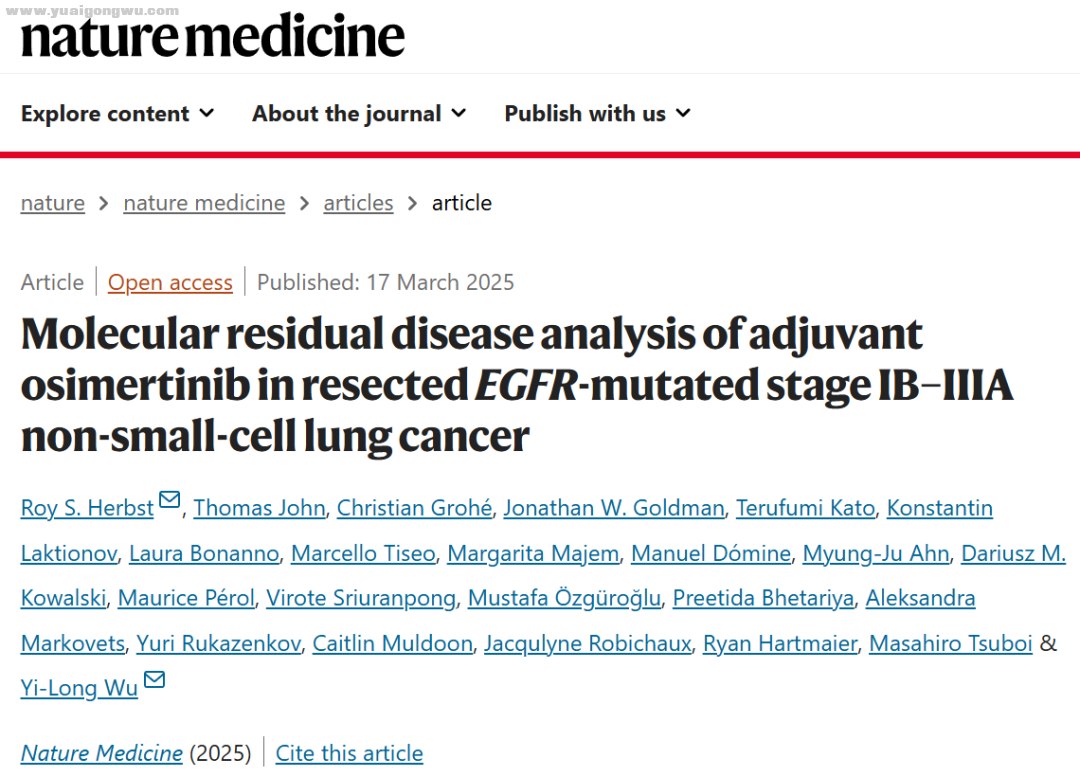1080x777 pixels.
Task: View author Jonathan W. Goldman
Action: coord(614,508)
